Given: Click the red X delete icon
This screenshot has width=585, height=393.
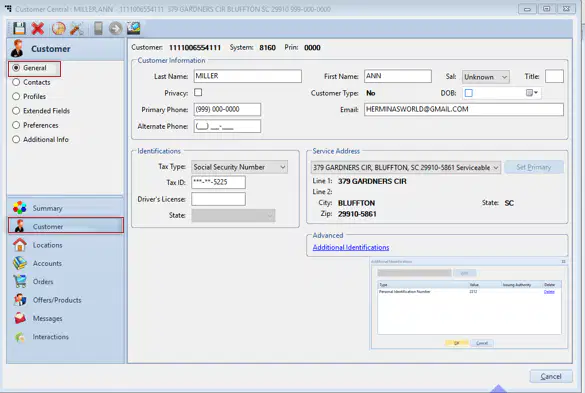Looking at the screenshot, I should 38,28.
